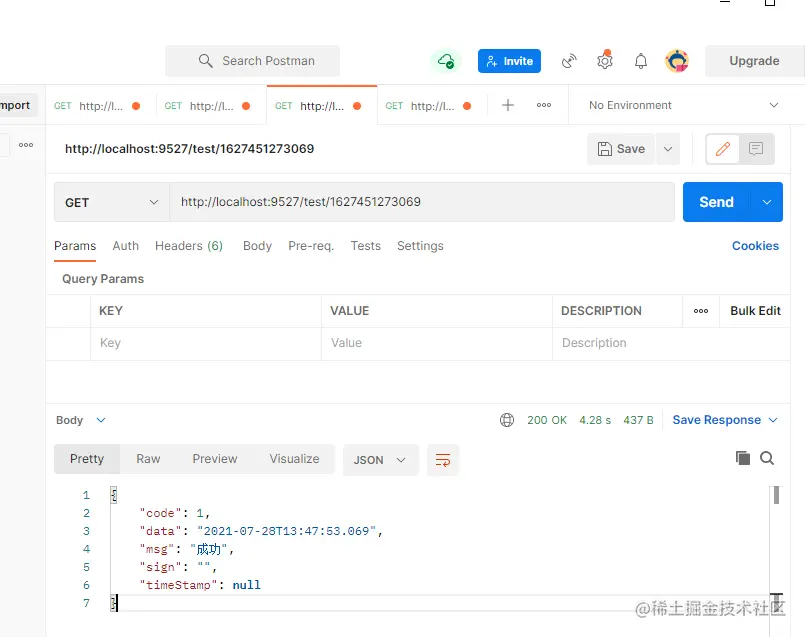Open the settings gear icon
The height and width of the screenshot is (637, 805).
[x=605, y=61]
